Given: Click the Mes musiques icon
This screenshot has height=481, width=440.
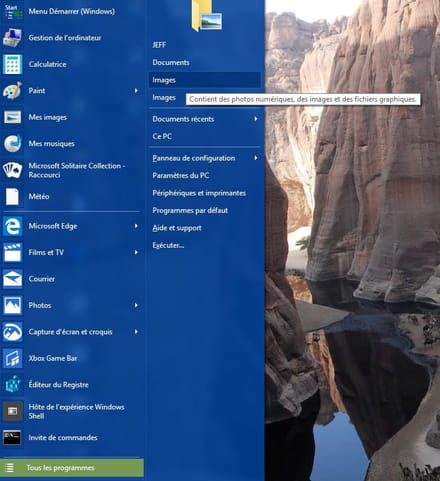Looking at the screenshot, I should 13,143.
